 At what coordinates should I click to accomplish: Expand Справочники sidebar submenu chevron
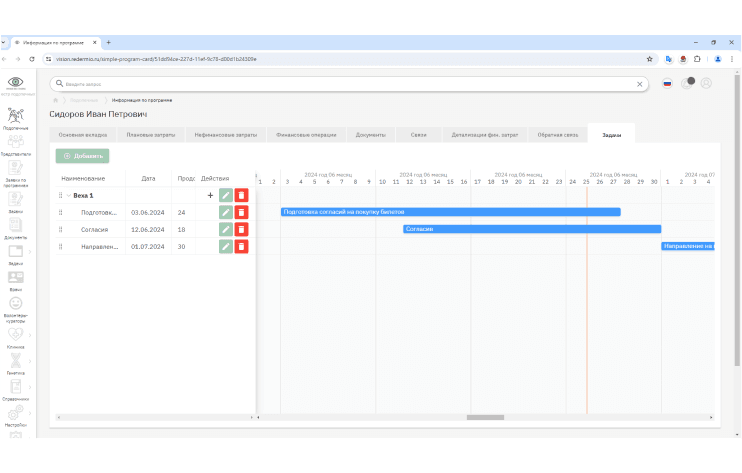point(30,387)
